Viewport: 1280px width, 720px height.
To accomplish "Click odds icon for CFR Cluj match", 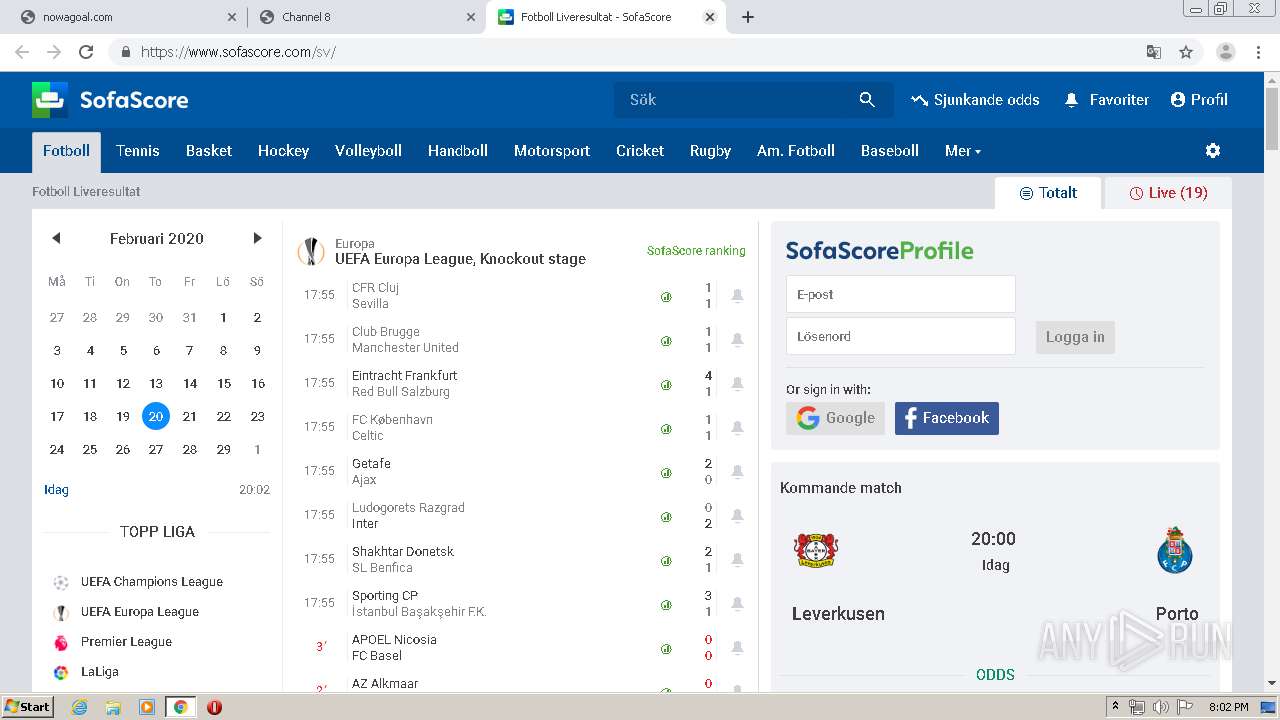I will click(666, 297).
